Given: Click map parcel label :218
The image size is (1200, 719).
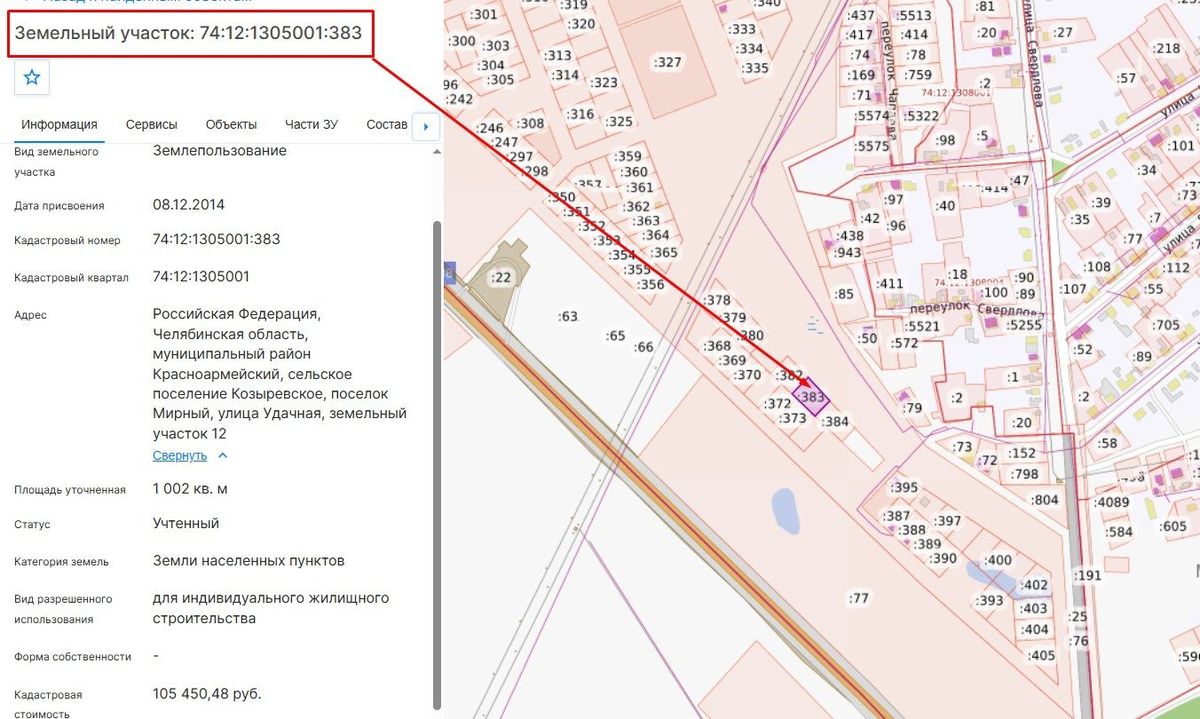Looking at the screenshot, I should pos(1167,49).
